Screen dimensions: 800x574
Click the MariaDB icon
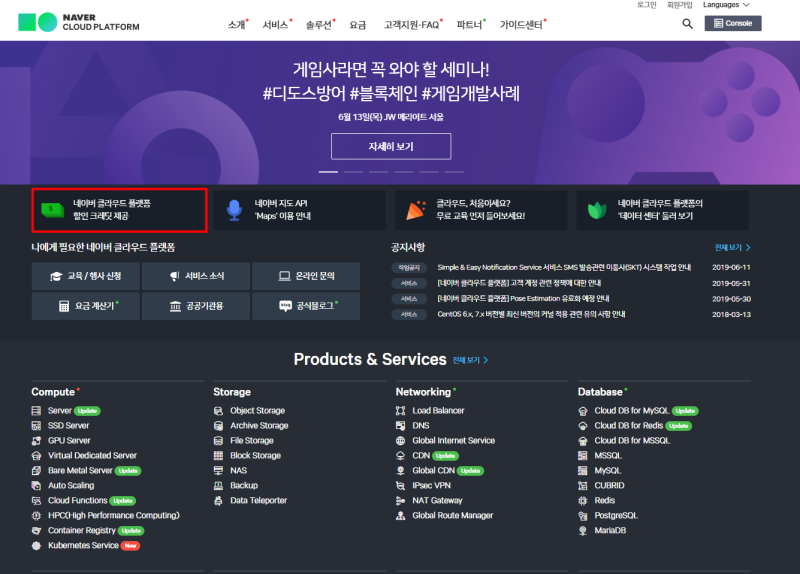pyautogui.click(x=583, y=531)
